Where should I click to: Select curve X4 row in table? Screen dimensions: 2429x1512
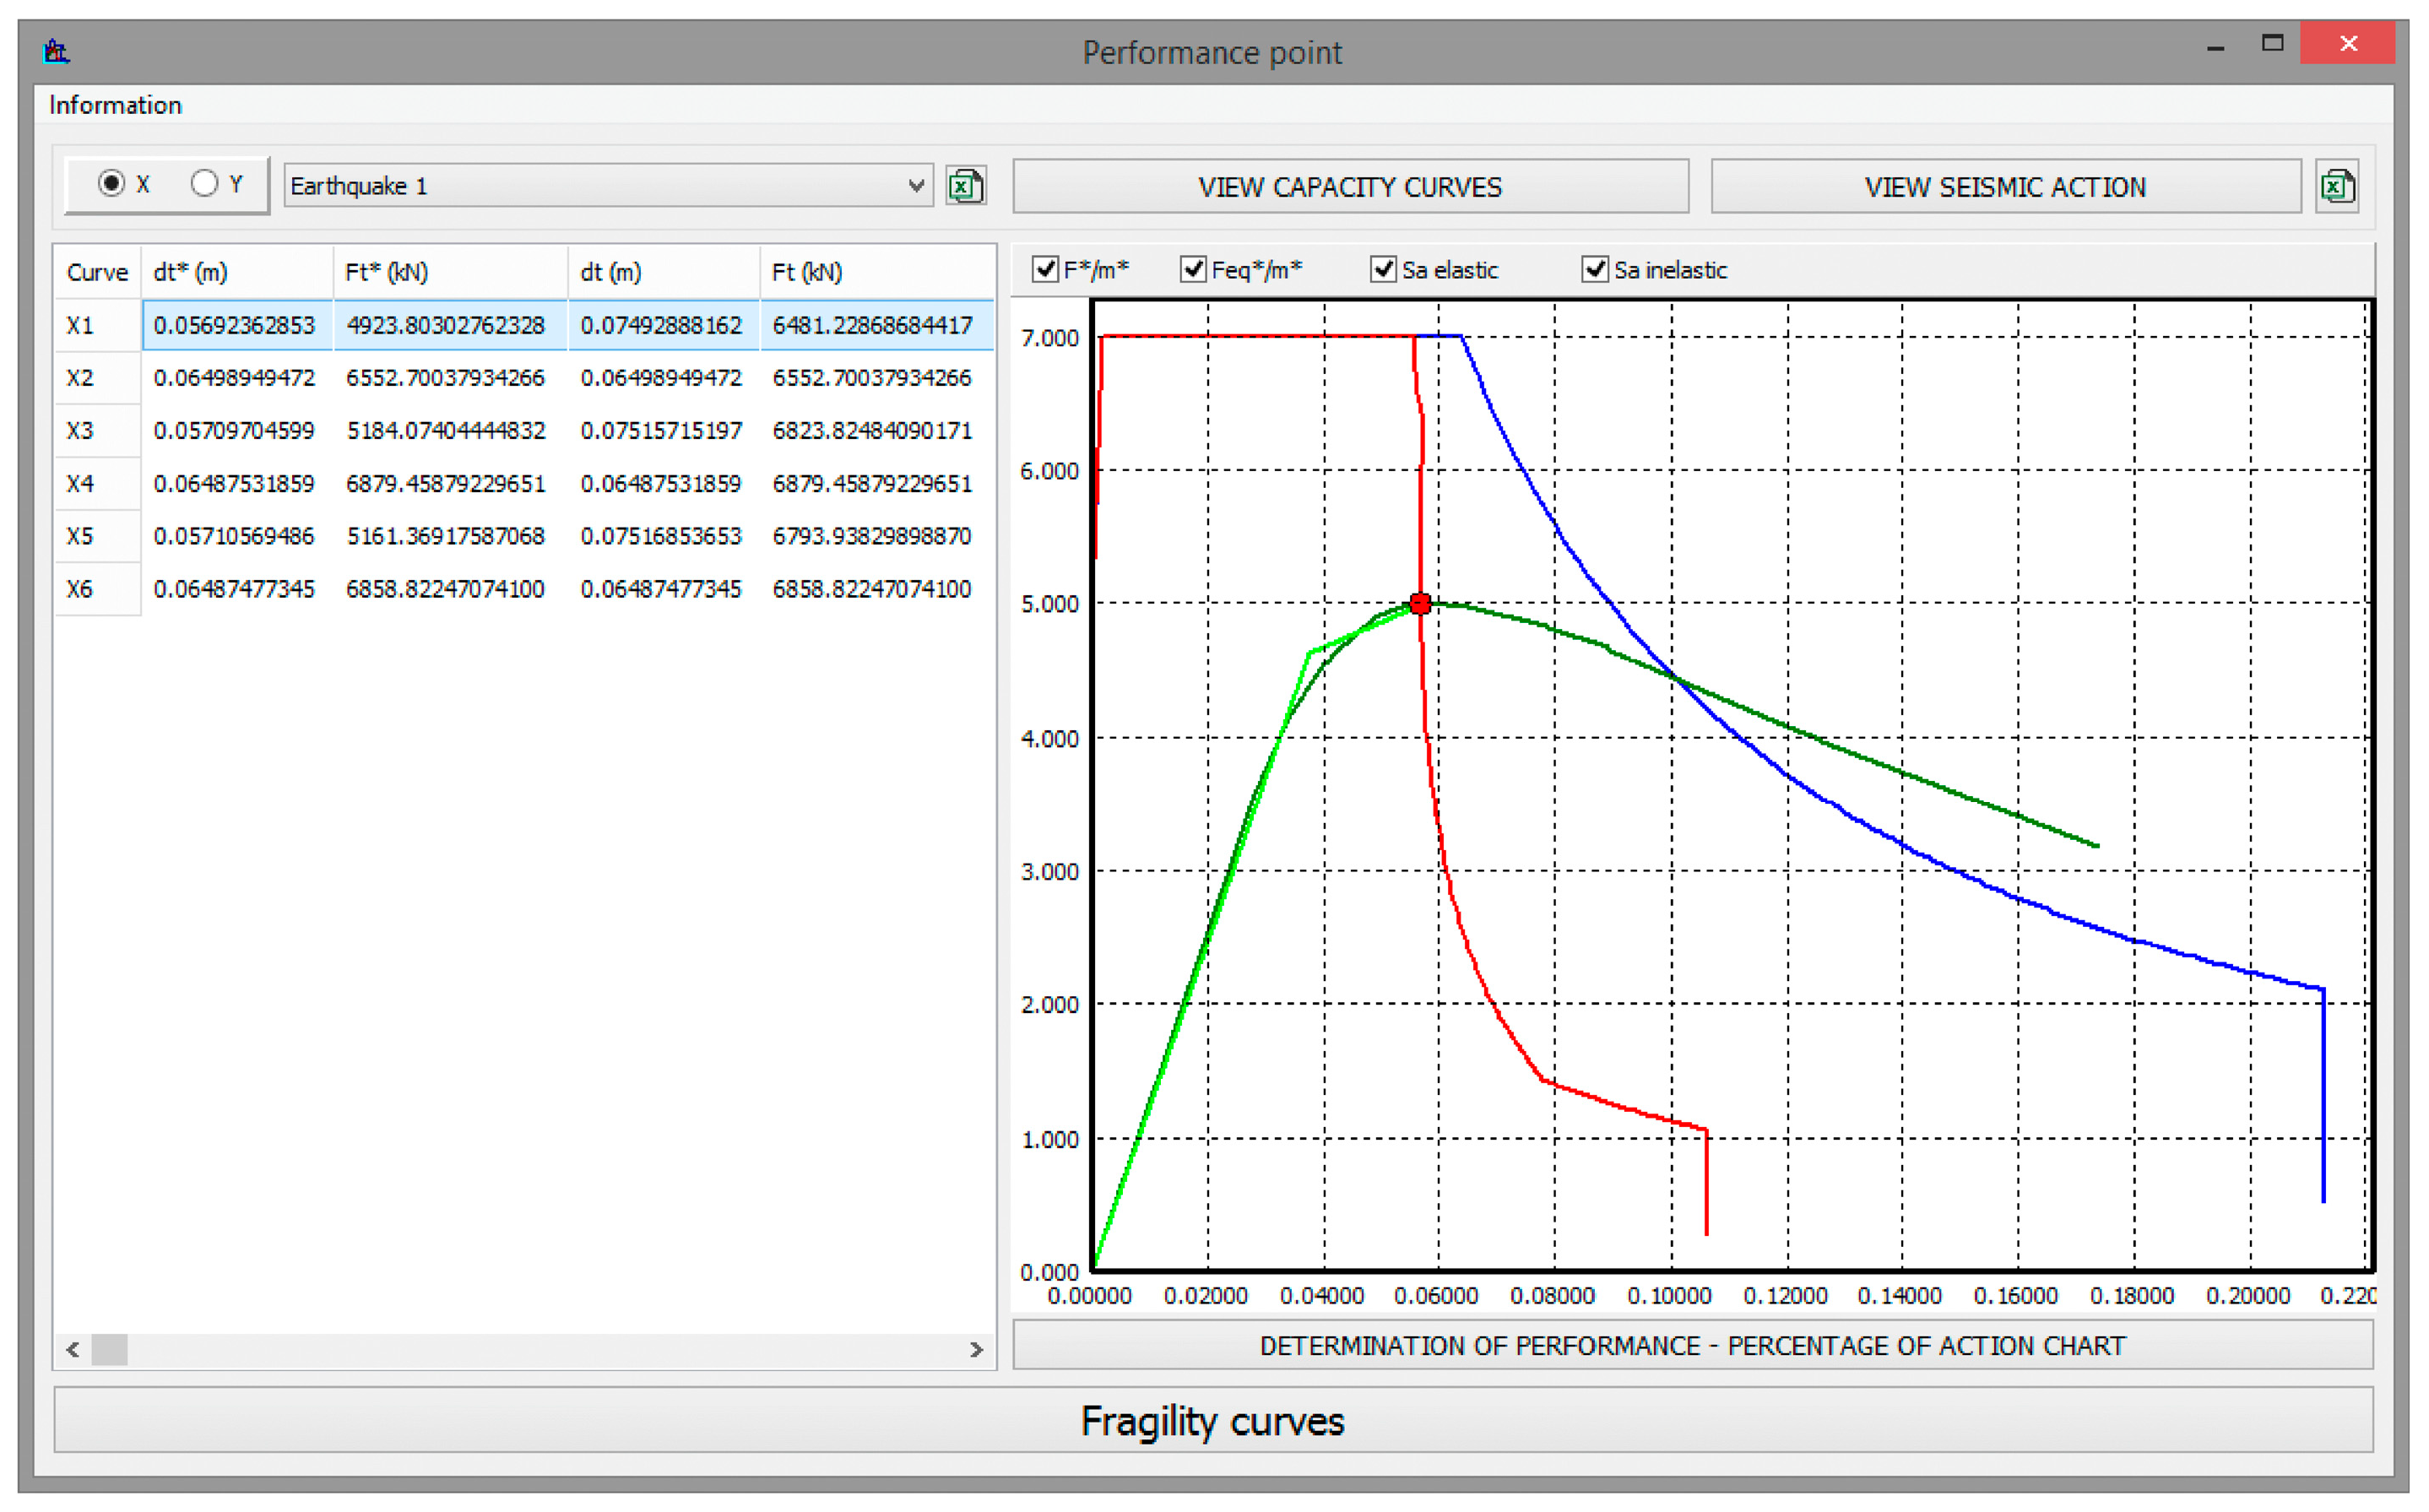tap(80, 484)
